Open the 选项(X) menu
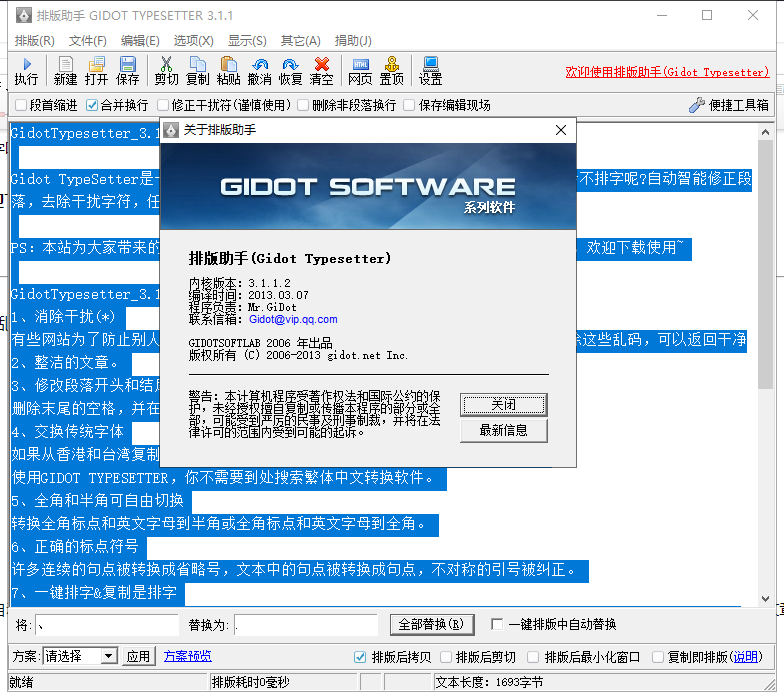Viewport: 784px width, 699px height. coord(194,40)
